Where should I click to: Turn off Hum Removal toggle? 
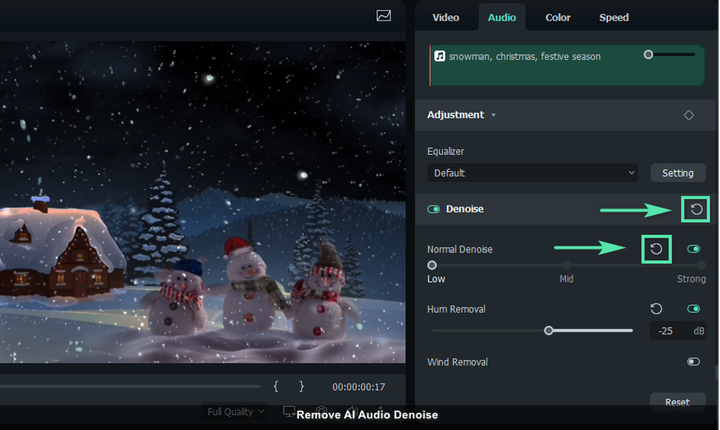[x=693, y=309]
